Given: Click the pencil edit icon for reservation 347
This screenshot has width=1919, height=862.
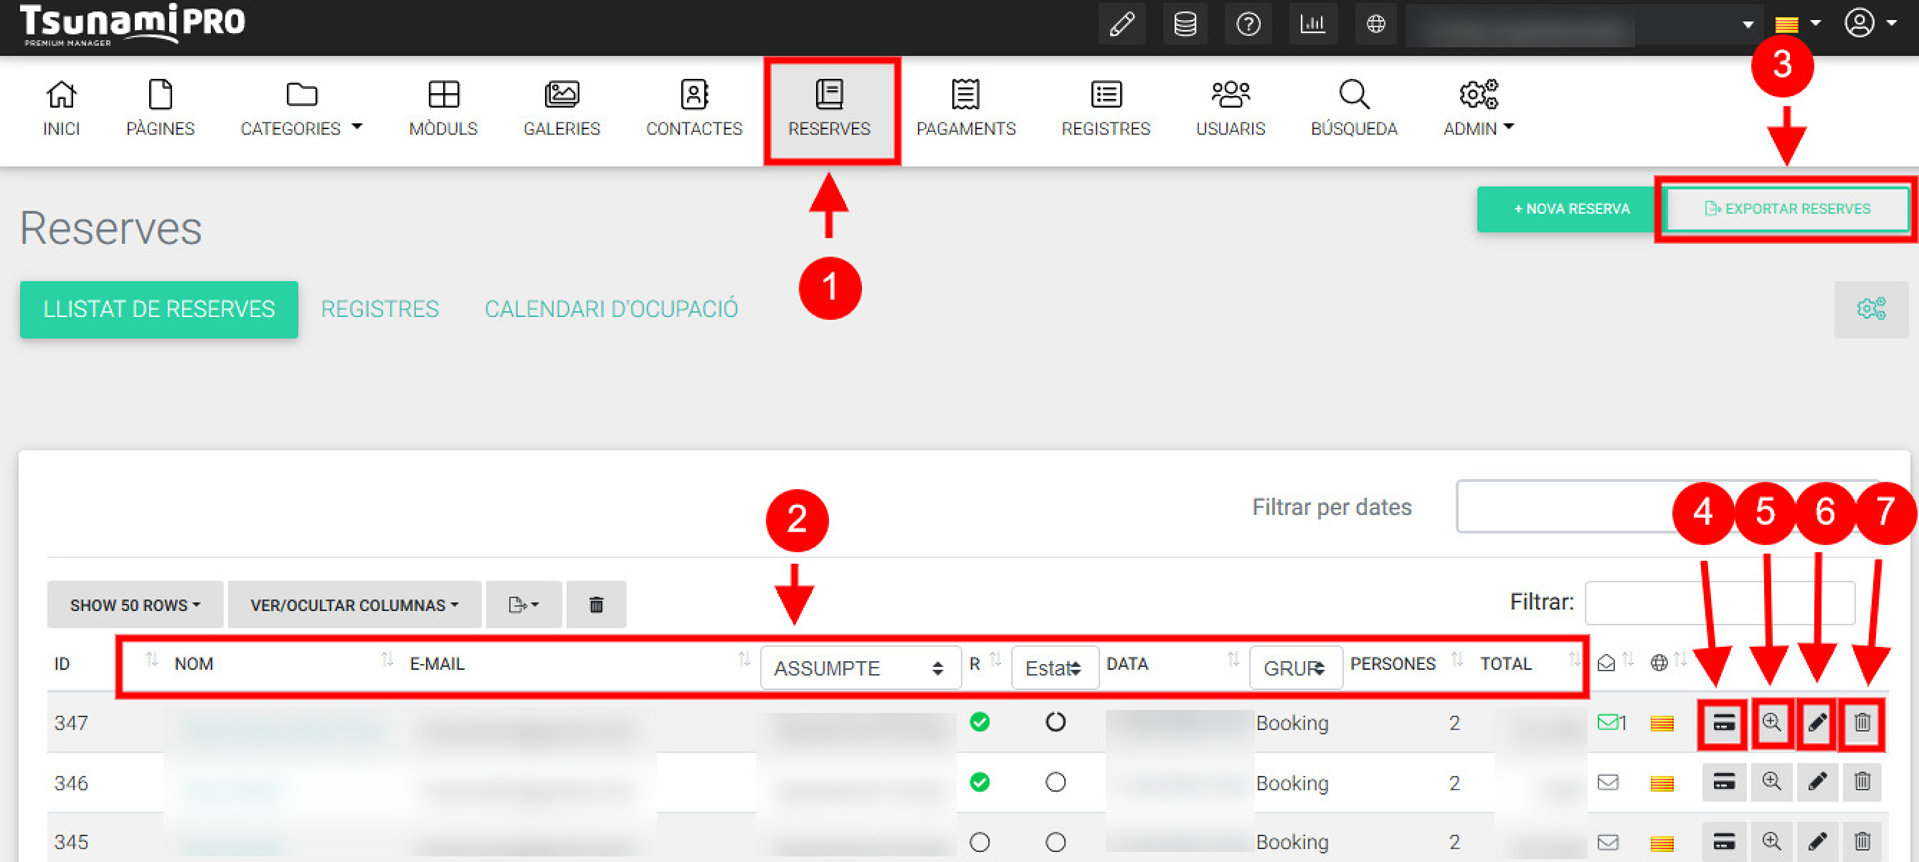Looking at the screenshot, I should [1817, 723].
